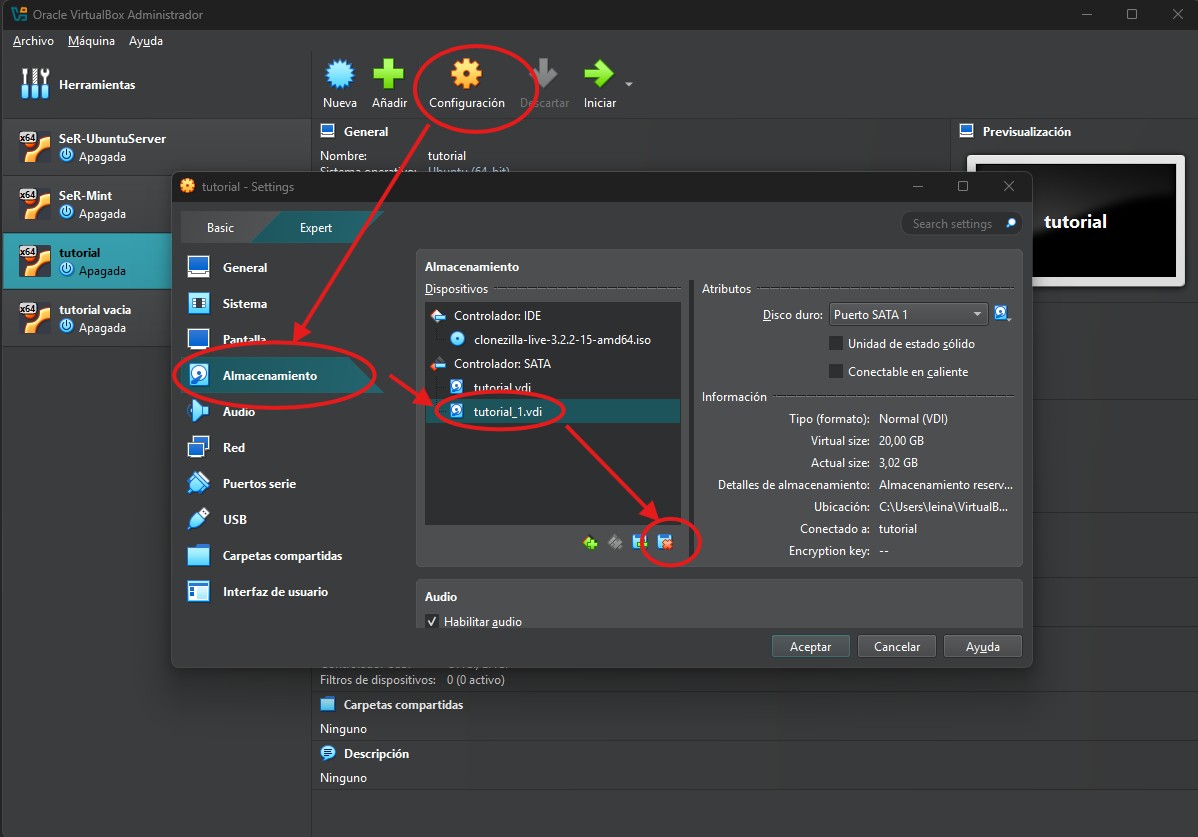The height and width of the screenshot is (837, 1198).
Task: Click the General section icon in main window
Action: pyautogui.click(x=328, y=131)
